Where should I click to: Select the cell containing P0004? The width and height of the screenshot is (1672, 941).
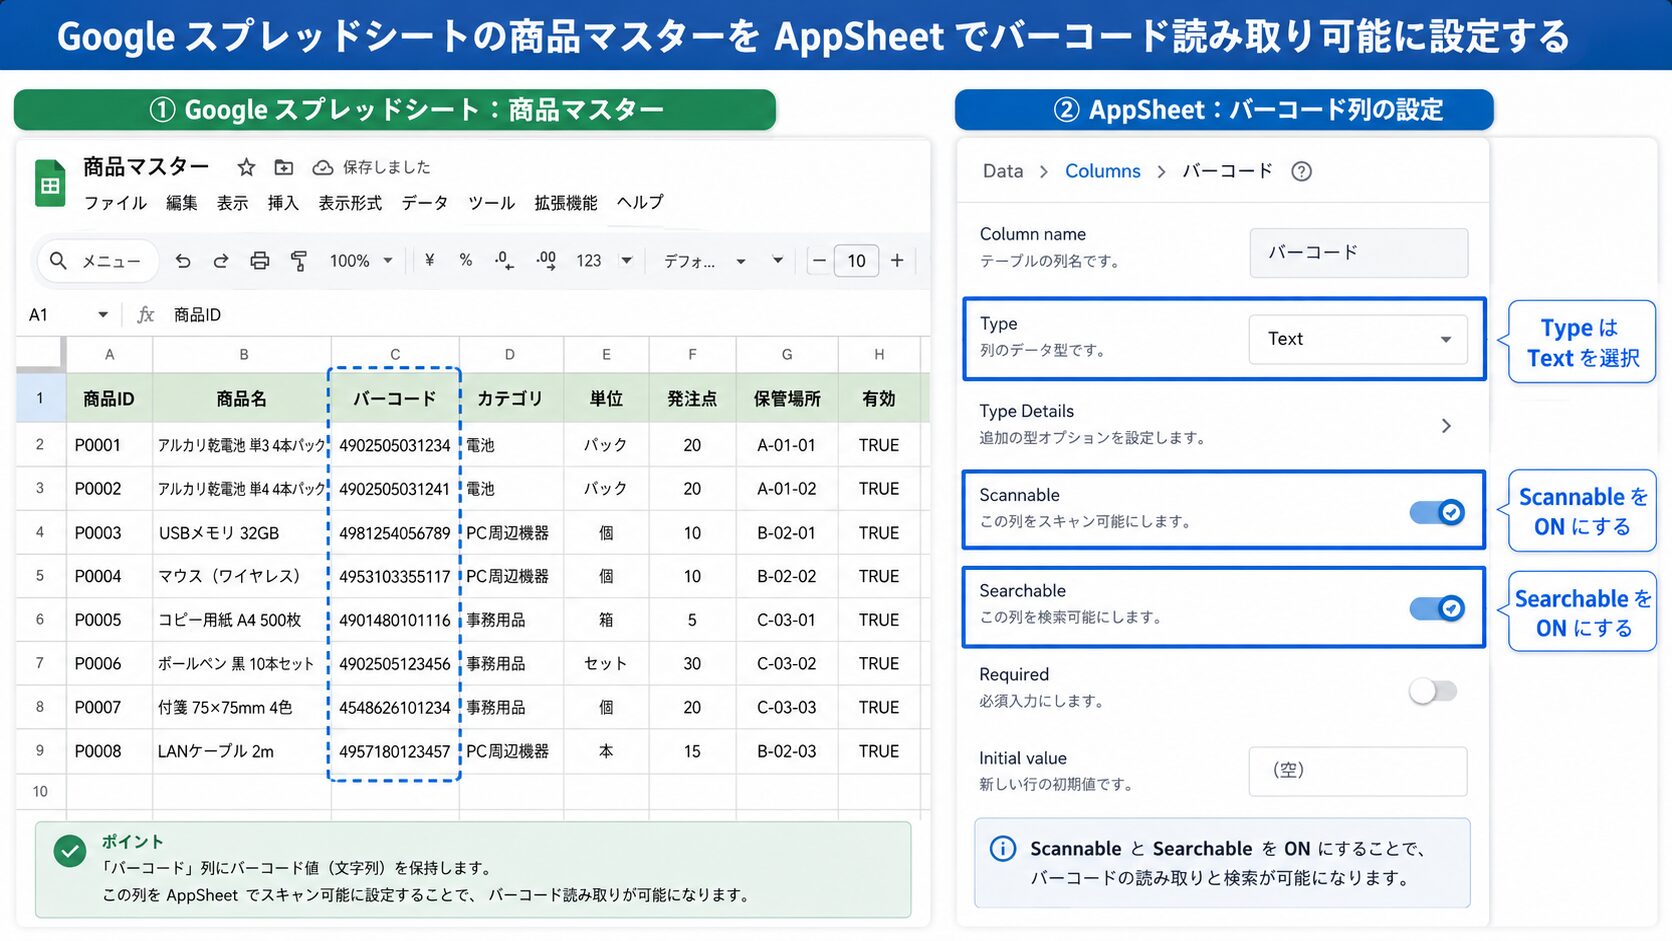point(109,576)
